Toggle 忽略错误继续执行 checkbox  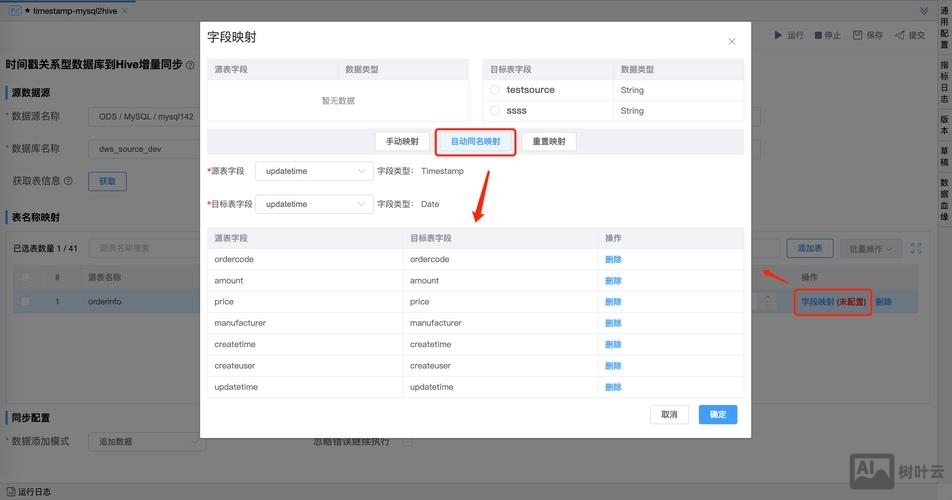[407, 442]
